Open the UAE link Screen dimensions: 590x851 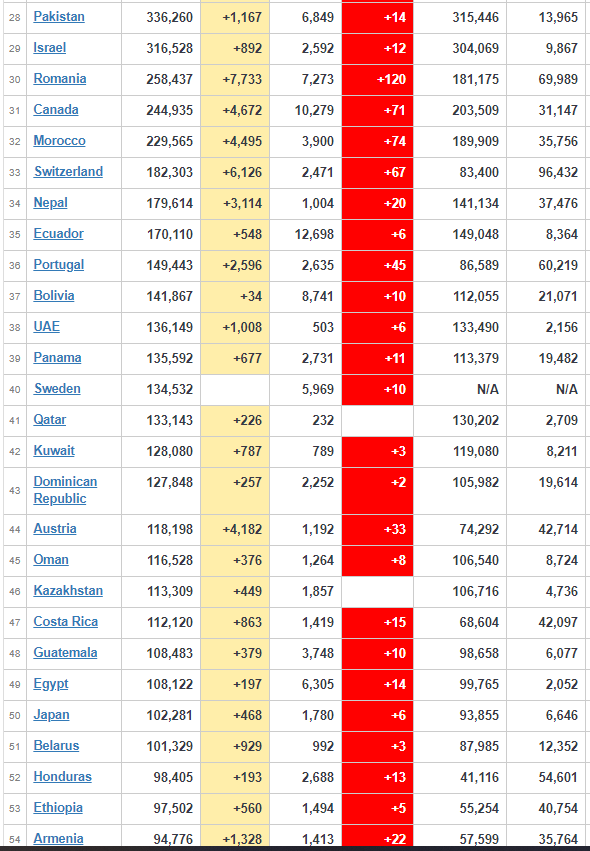47,327
